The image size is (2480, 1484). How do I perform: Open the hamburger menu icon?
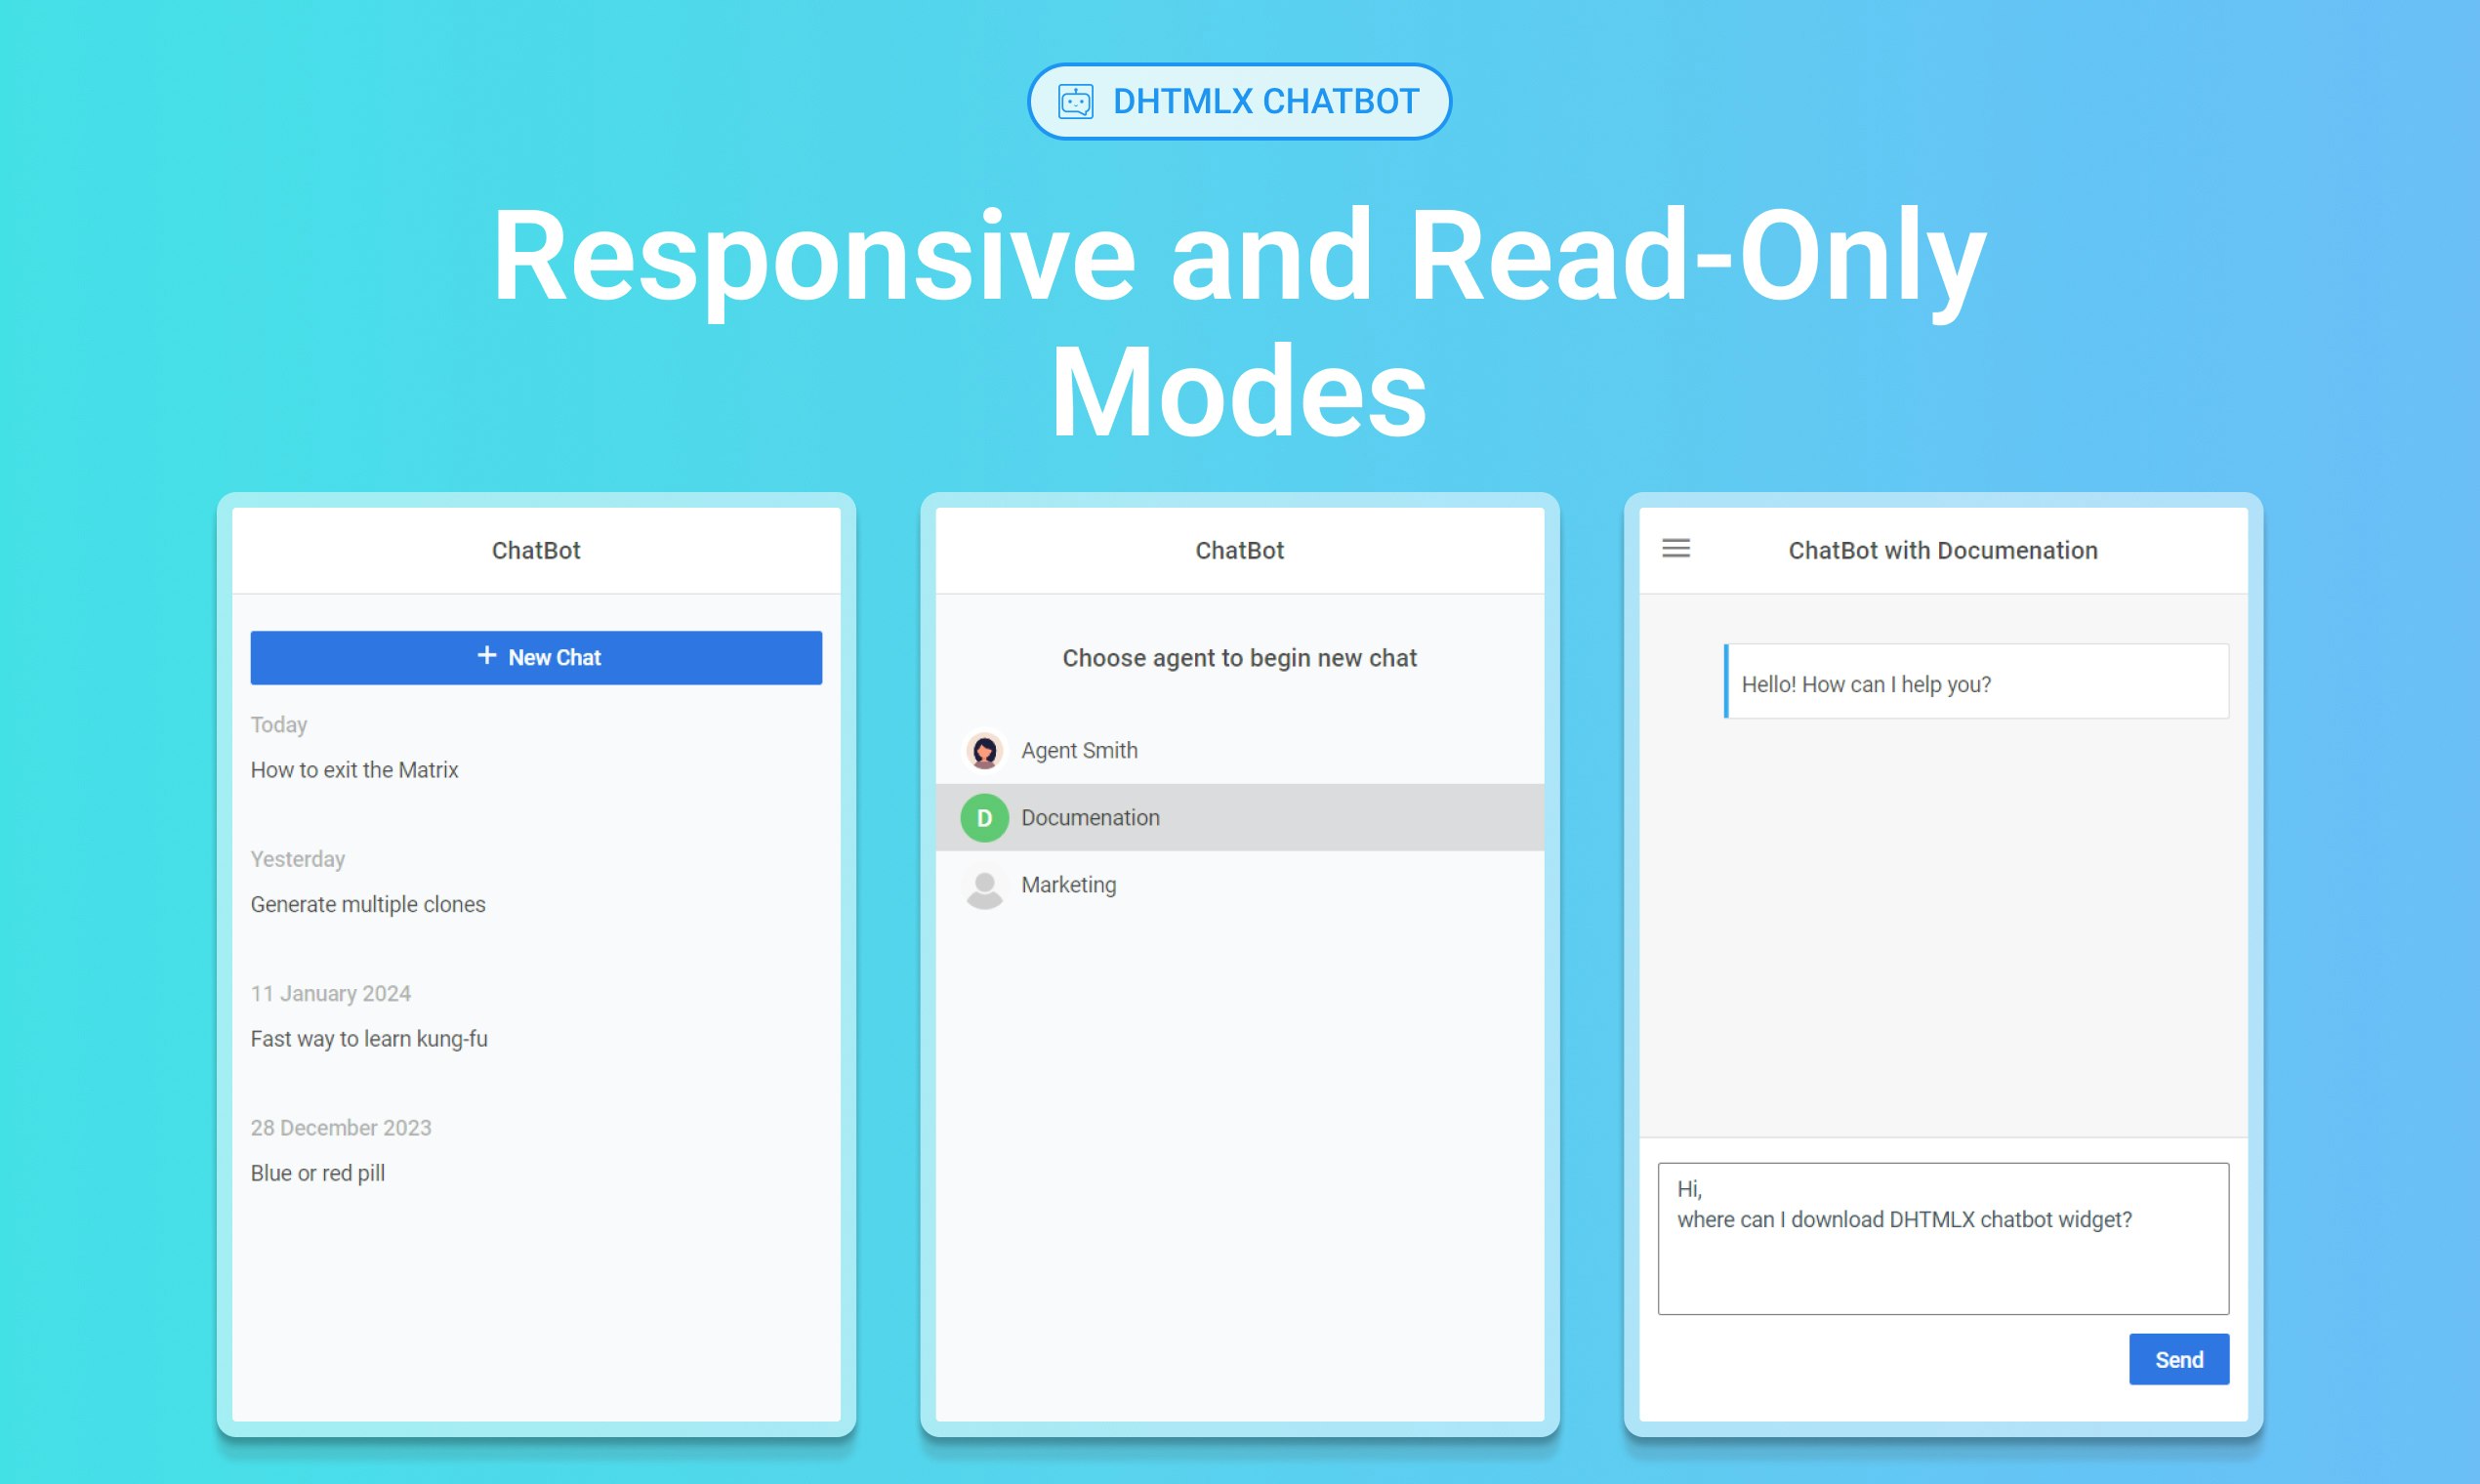1676,548
